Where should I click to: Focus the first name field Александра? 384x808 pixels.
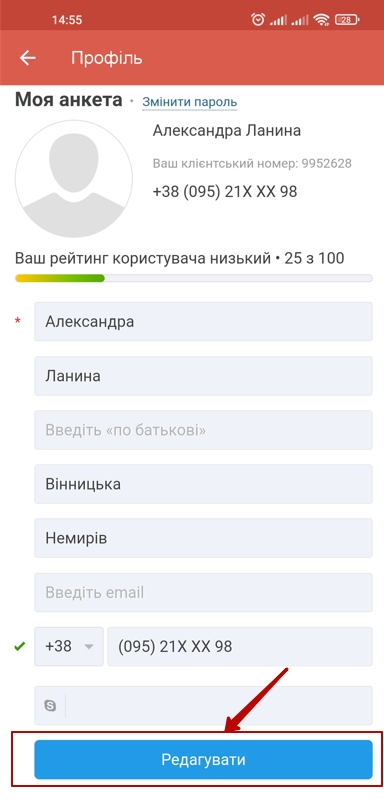click(x=203, y=322)
